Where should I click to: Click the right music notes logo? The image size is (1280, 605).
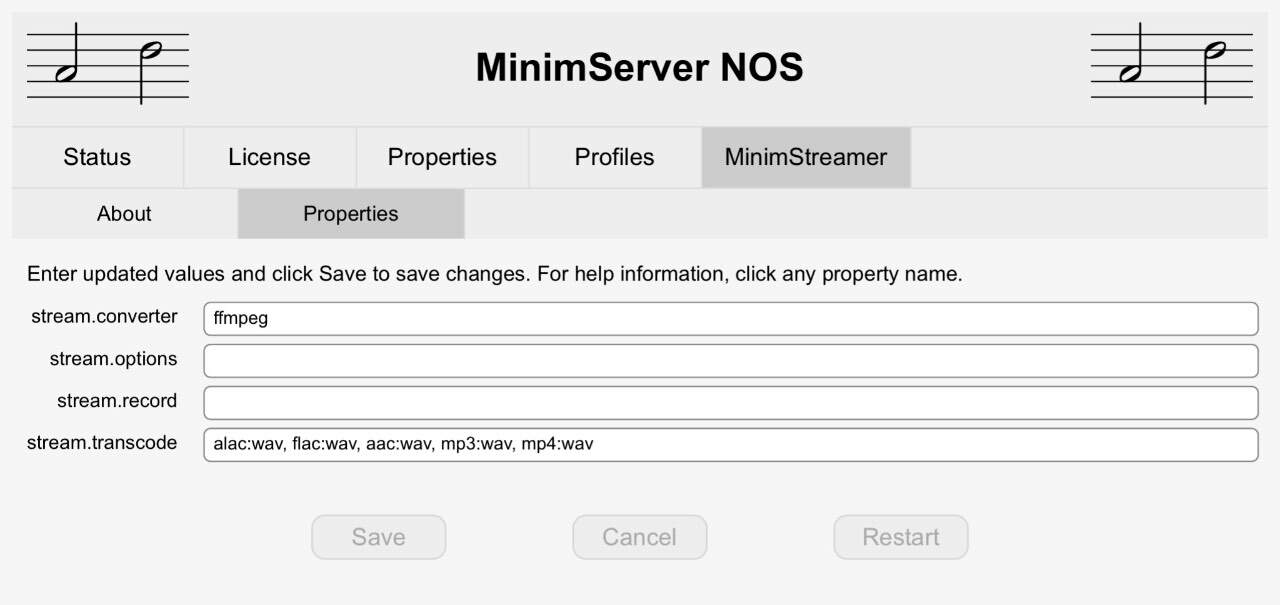pos(1172,65)
